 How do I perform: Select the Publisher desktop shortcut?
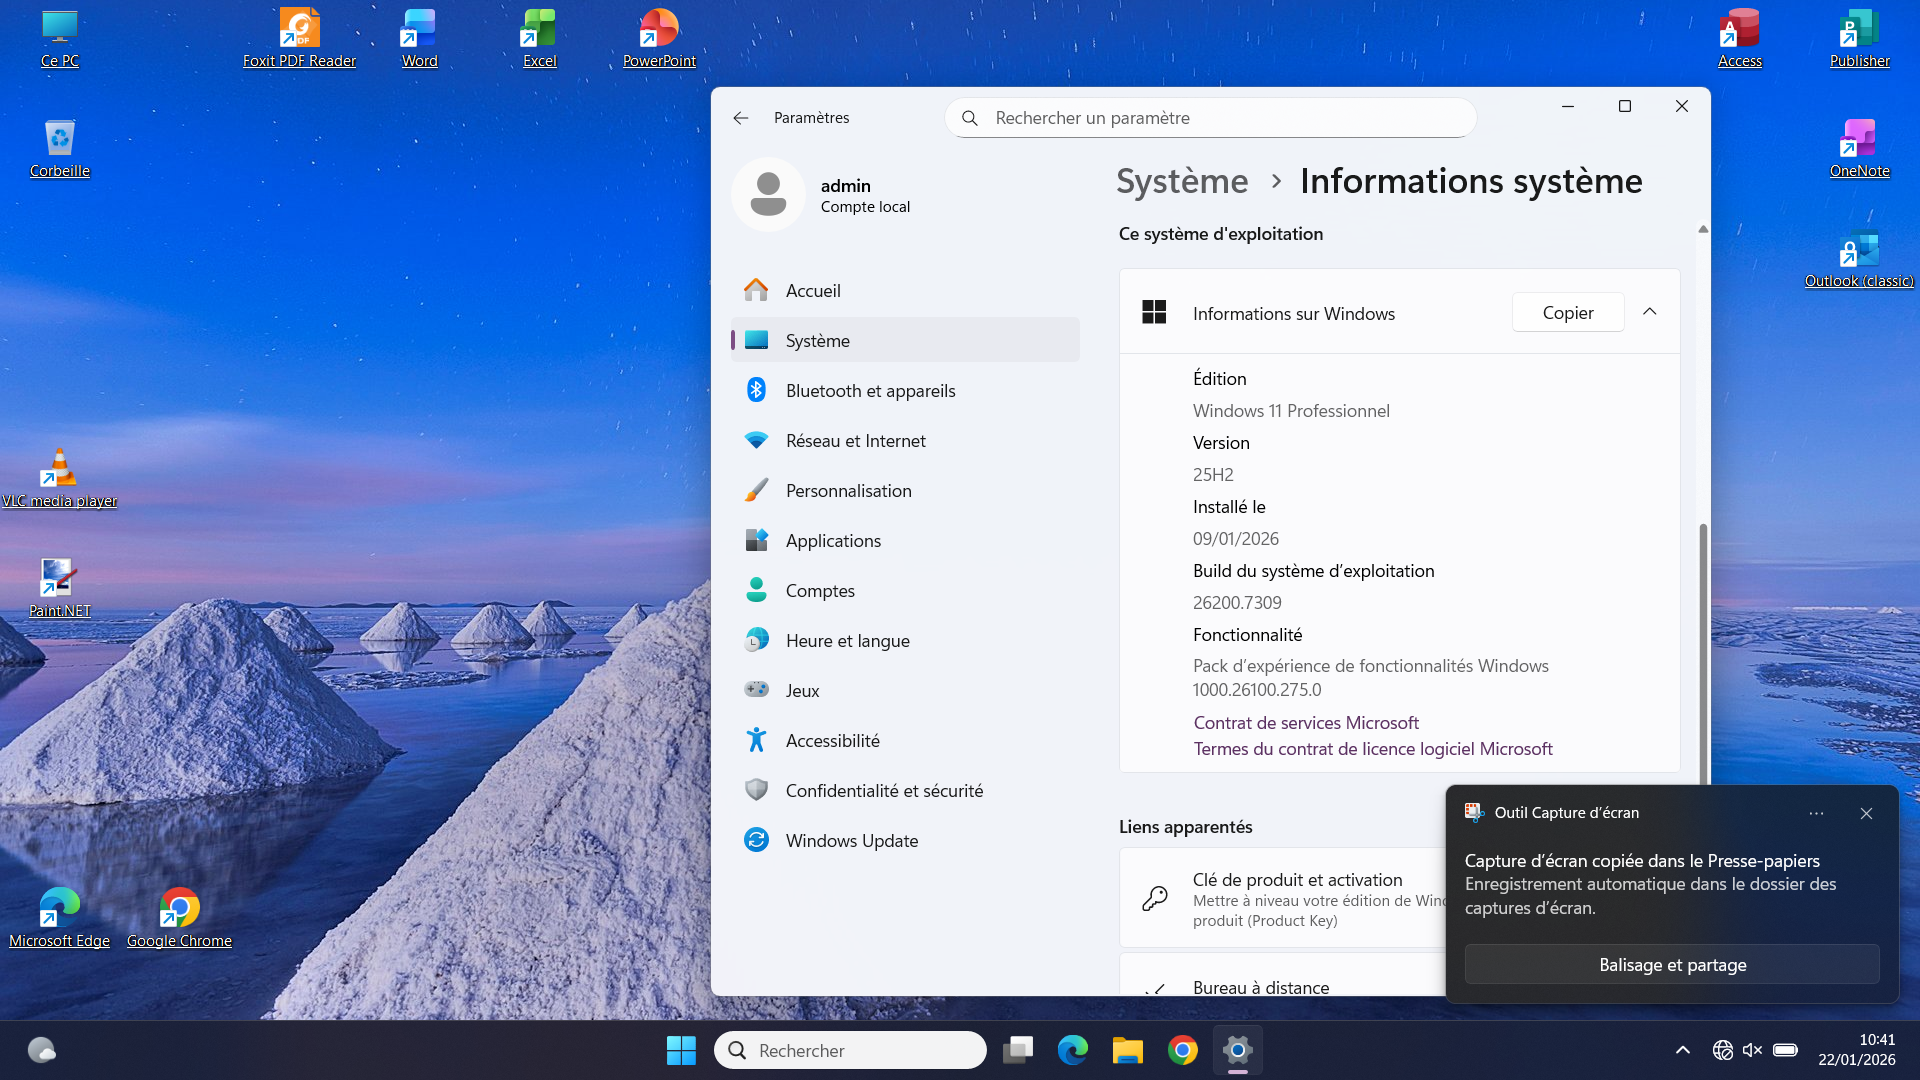pos(1859,39)
